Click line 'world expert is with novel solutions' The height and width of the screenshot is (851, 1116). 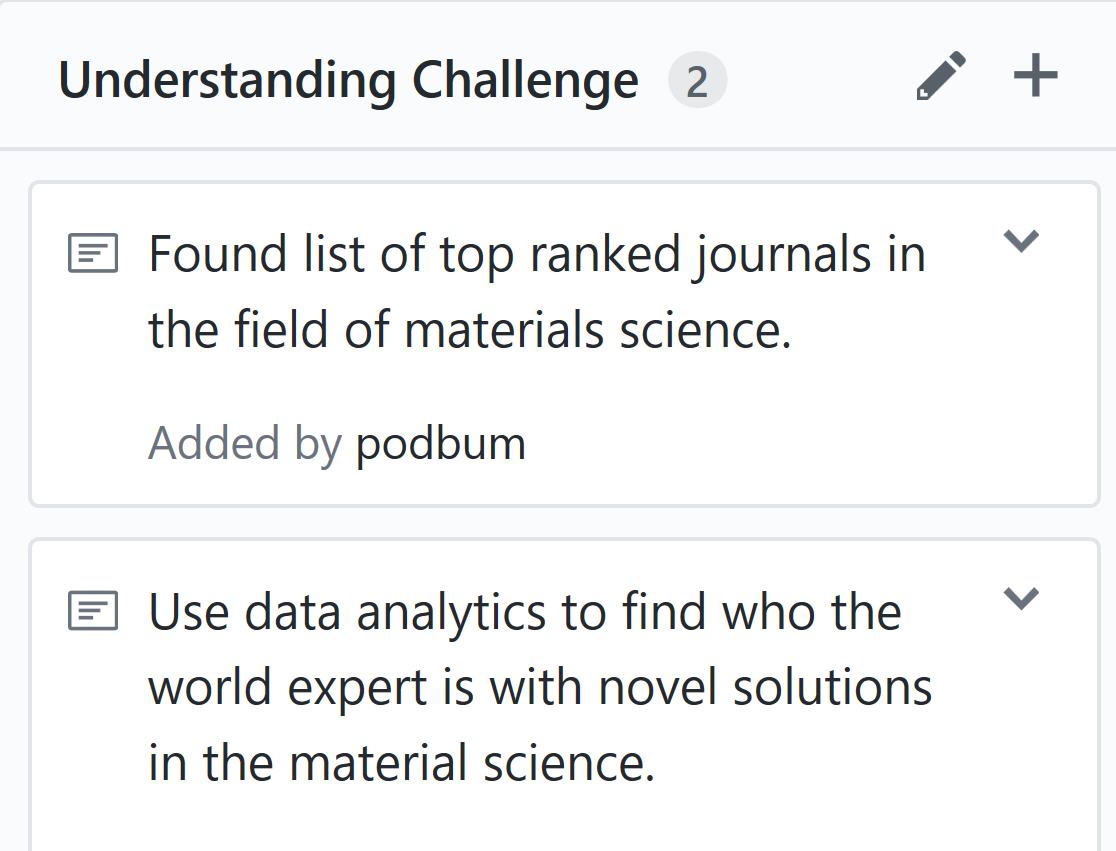coord(540,688)
